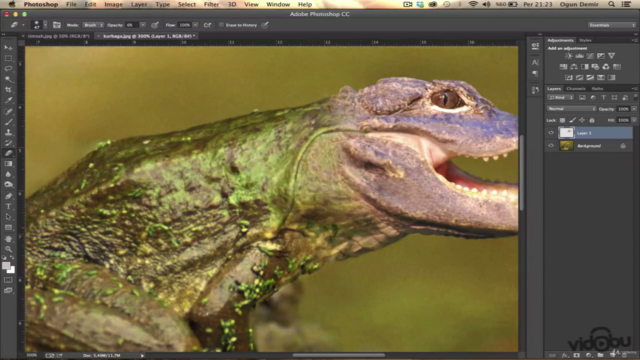Add a Channel Mixer adjustment
The width and height of the screenshot is (640, 360).
tap(606, 67)
